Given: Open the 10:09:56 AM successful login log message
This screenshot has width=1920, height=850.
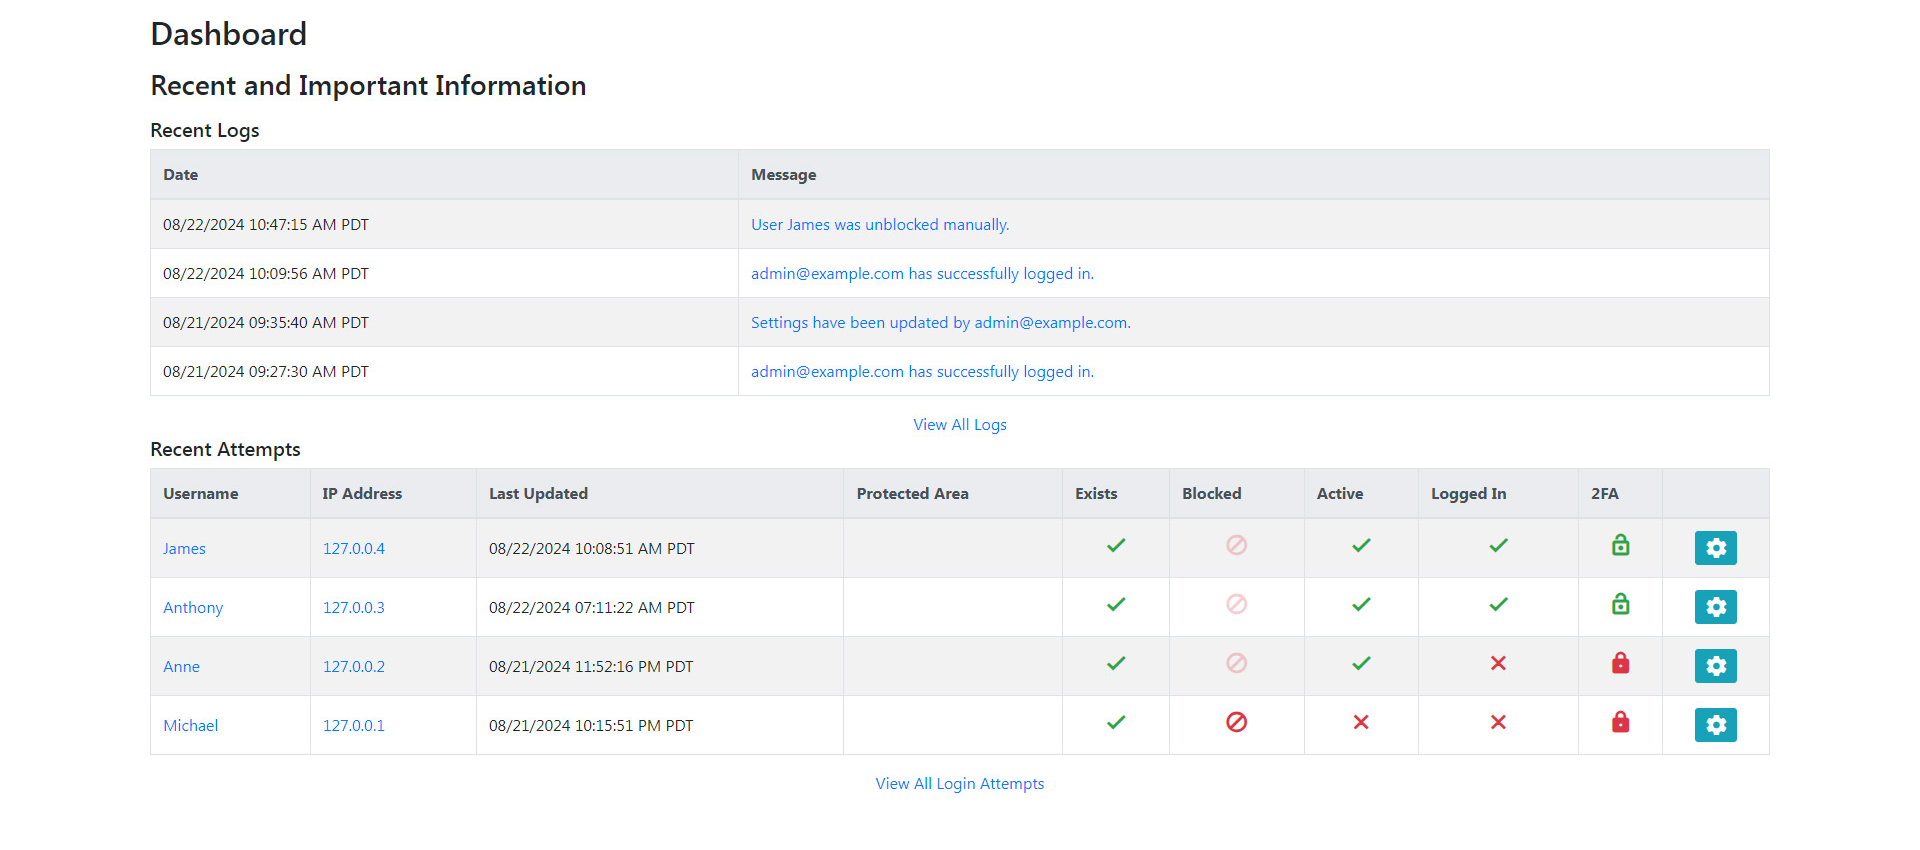Looking at the screenshot, I should [922, 274].
